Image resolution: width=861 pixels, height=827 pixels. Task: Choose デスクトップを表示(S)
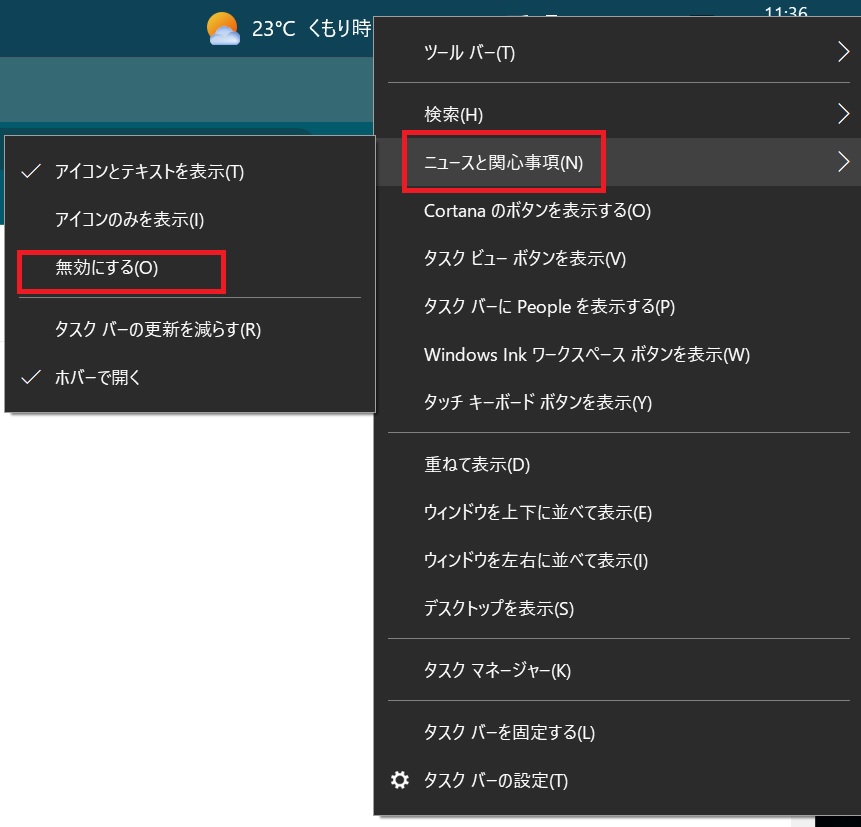(x=618, y=608)
